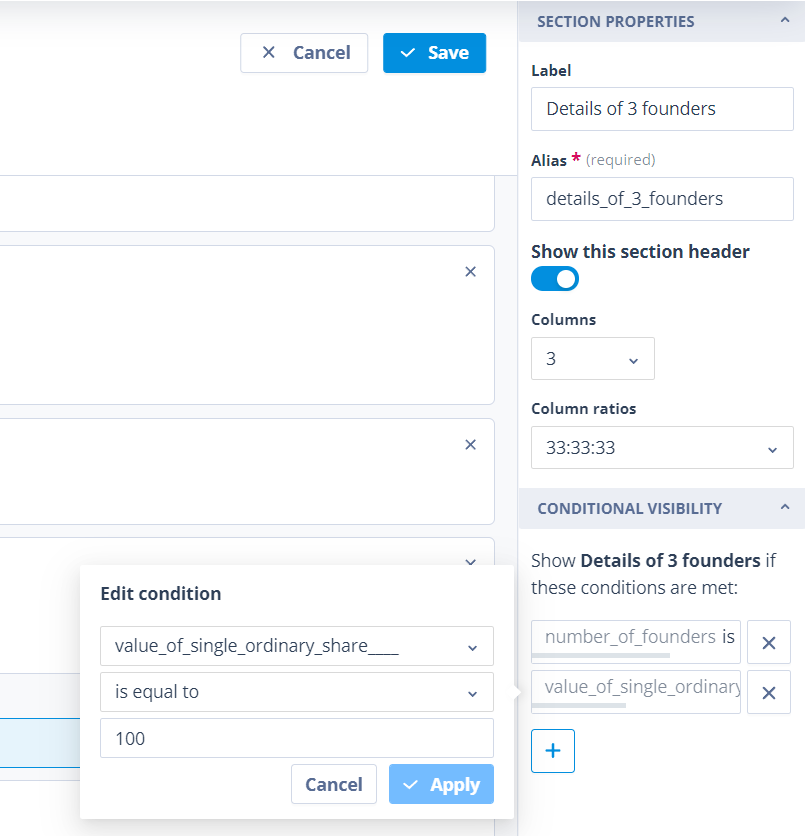Open the Column ratios dropdown 33:33:33
The image size is (805, 836).
point(662,447)
